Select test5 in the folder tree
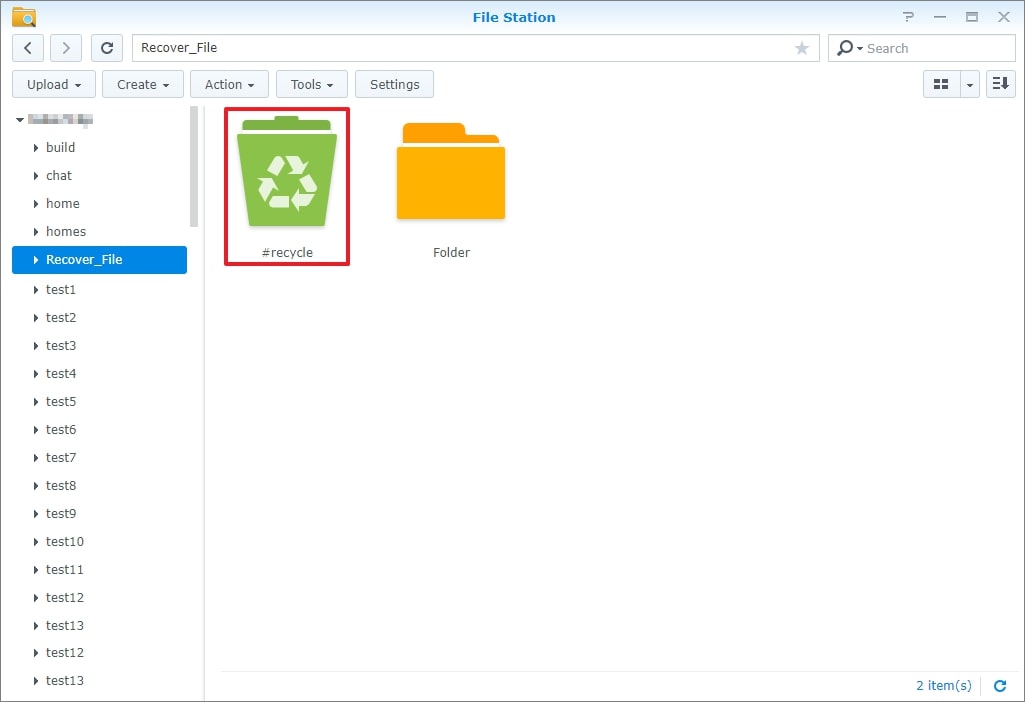Viewport: 1025px width, 702px height. click(60, 401)
